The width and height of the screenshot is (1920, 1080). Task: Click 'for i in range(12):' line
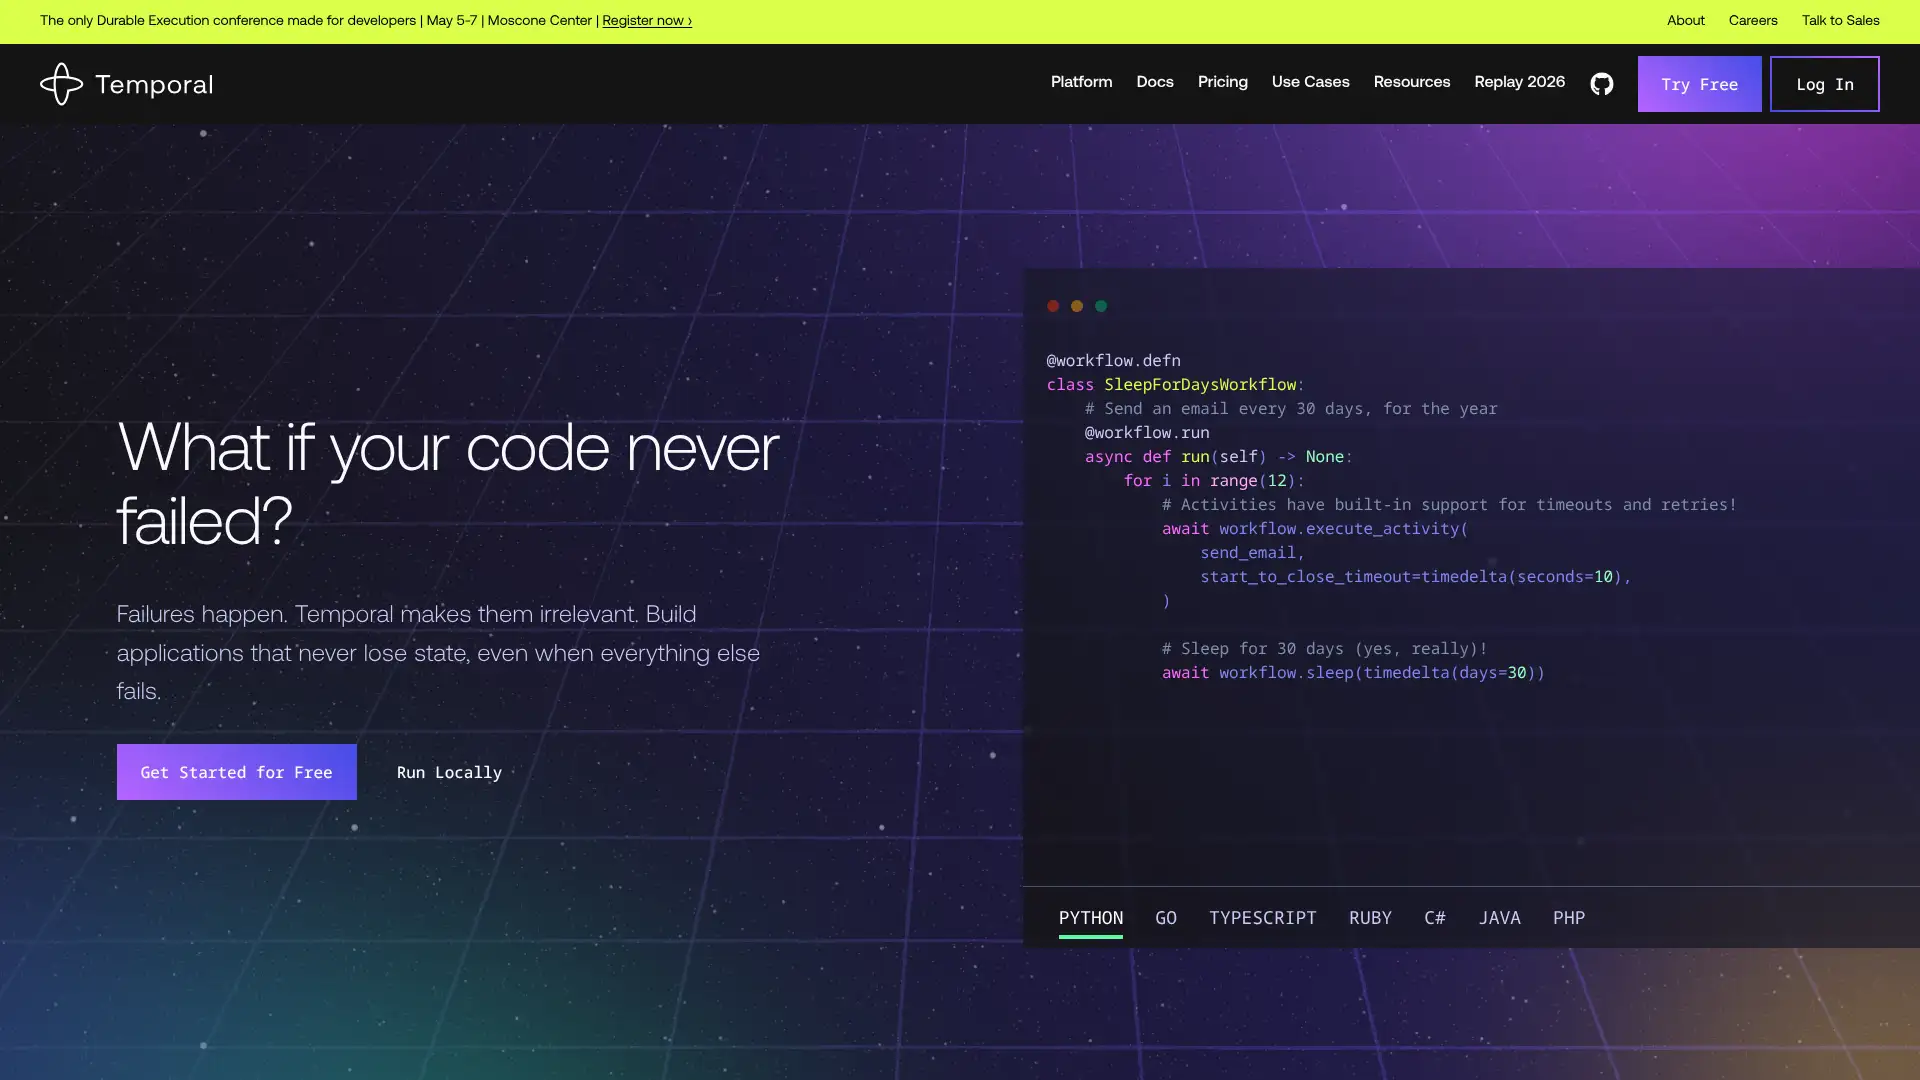(1214, 480)
